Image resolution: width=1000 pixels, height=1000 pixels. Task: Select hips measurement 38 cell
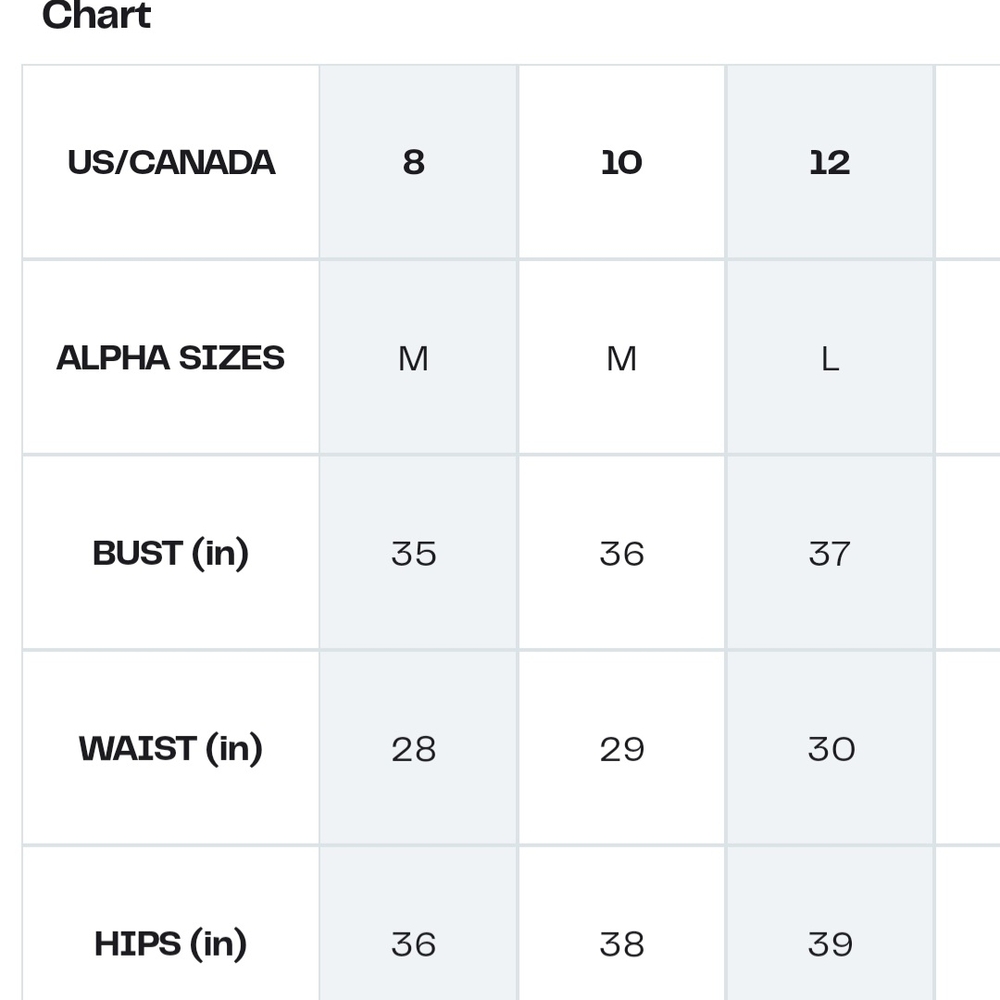pyautogui.click(x=622, y=943)
